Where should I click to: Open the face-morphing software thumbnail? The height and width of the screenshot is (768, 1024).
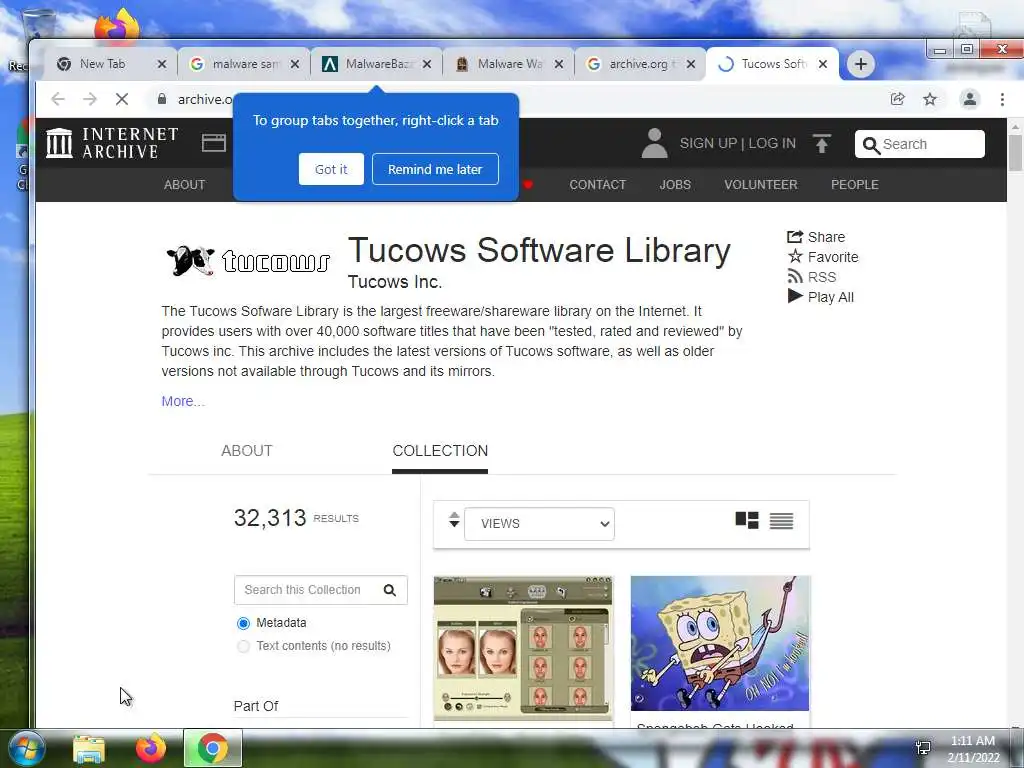coord(523,648)
